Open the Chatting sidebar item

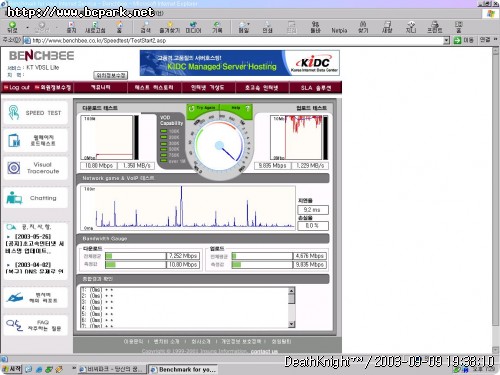(35, 198)
